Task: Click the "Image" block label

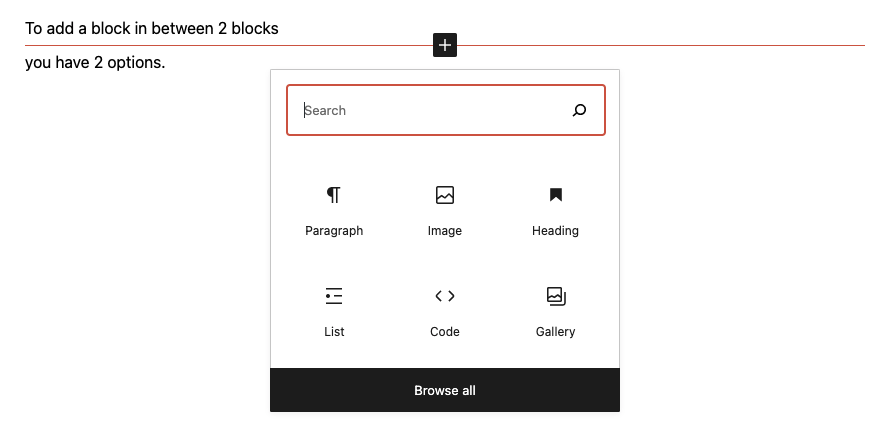Action: (x=445, y=231)
